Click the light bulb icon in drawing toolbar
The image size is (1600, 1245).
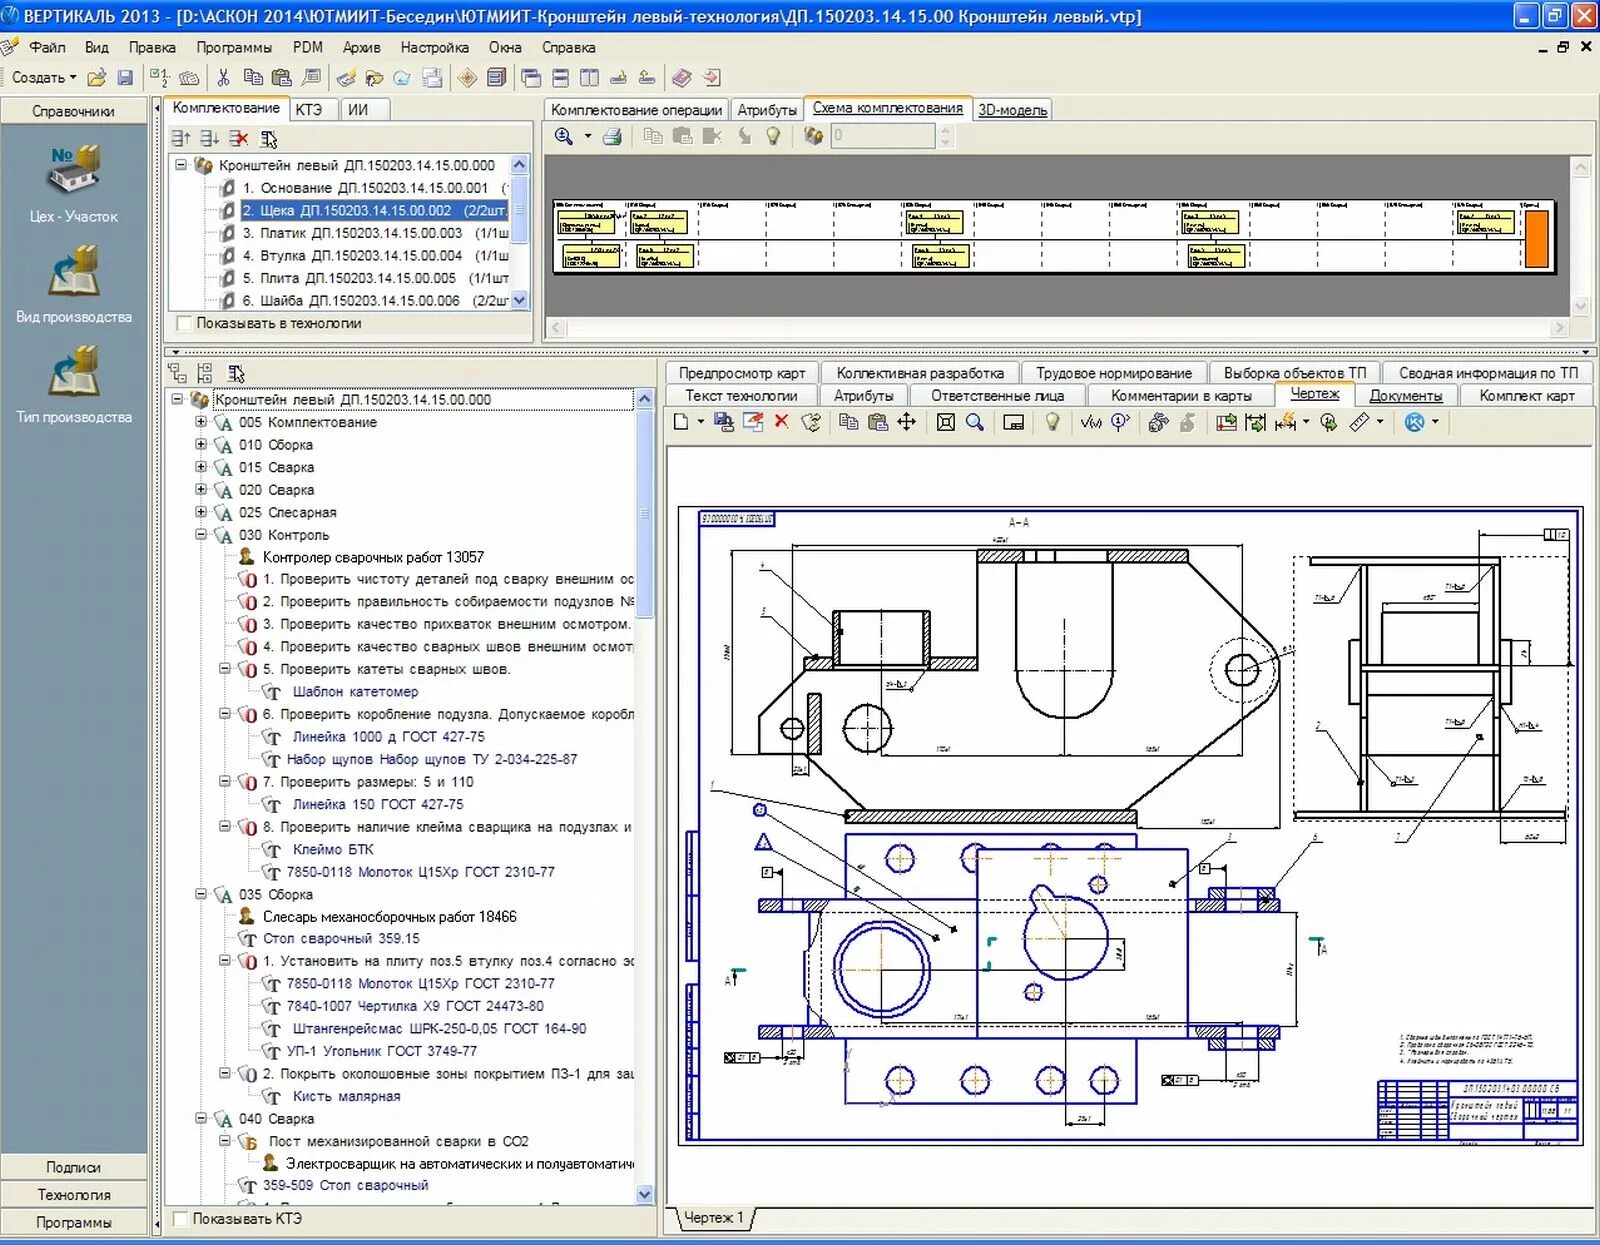(1052, 422)
